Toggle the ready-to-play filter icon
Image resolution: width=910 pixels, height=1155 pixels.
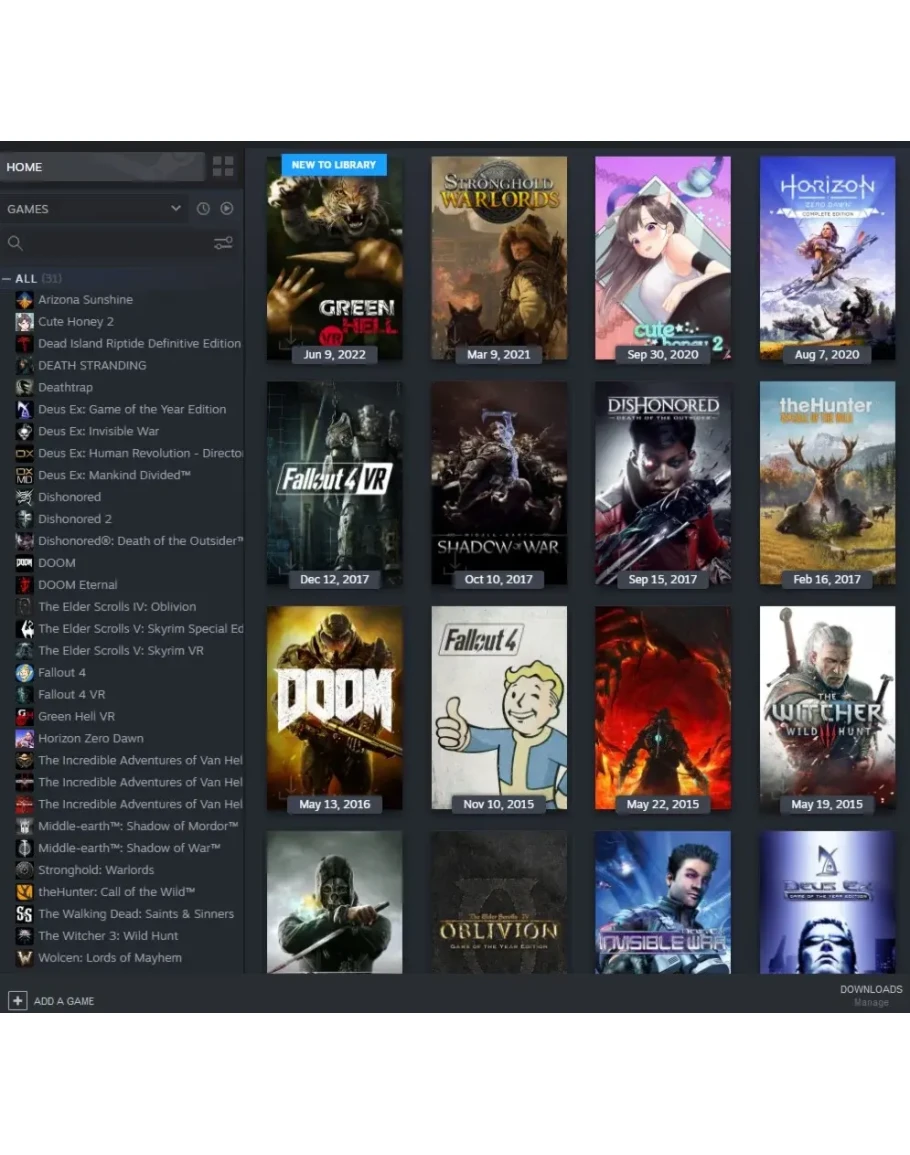point(227,209)
